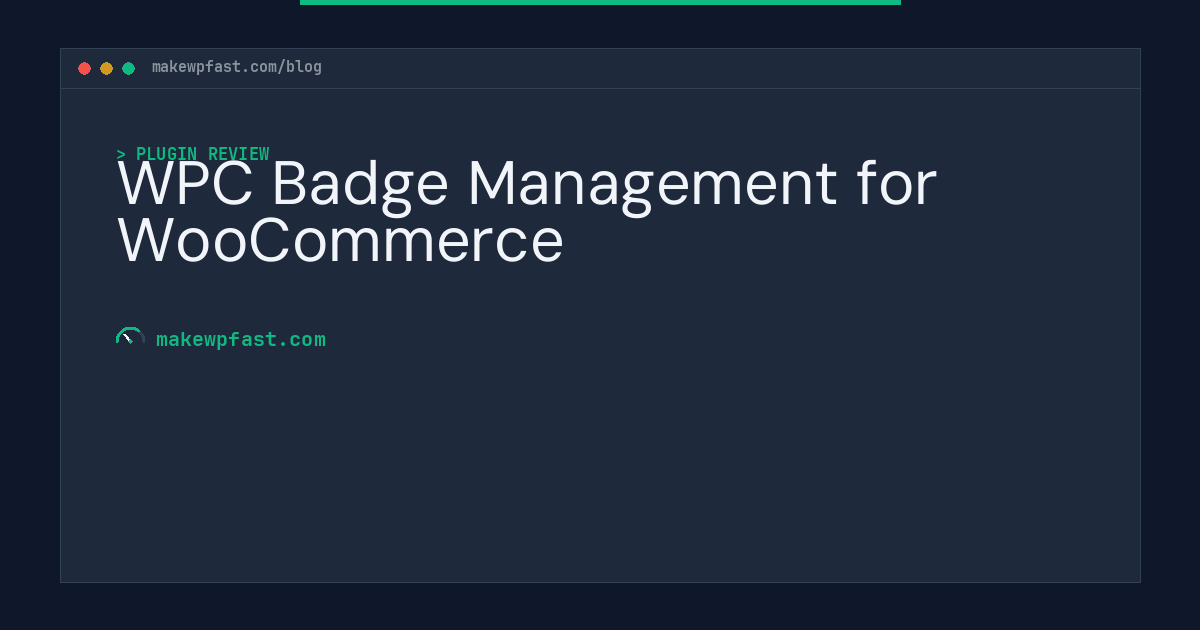This screenshot has width=1200, height=630.
Task: Click the browser window chrome icon row
Action: point(106,68)
